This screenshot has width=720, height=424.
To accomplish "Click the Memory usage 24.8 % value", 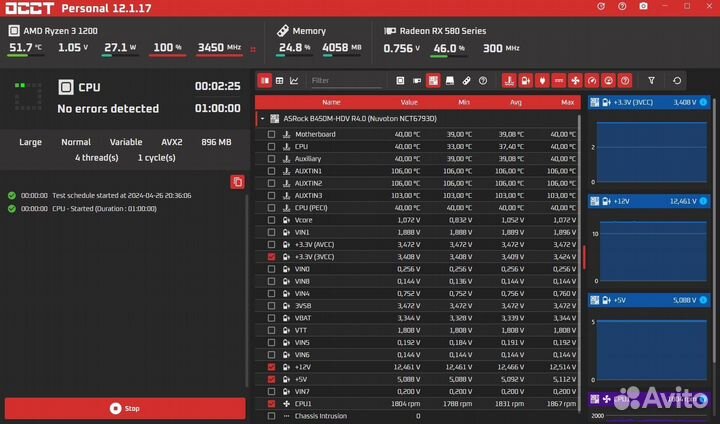I will [294, 47].
